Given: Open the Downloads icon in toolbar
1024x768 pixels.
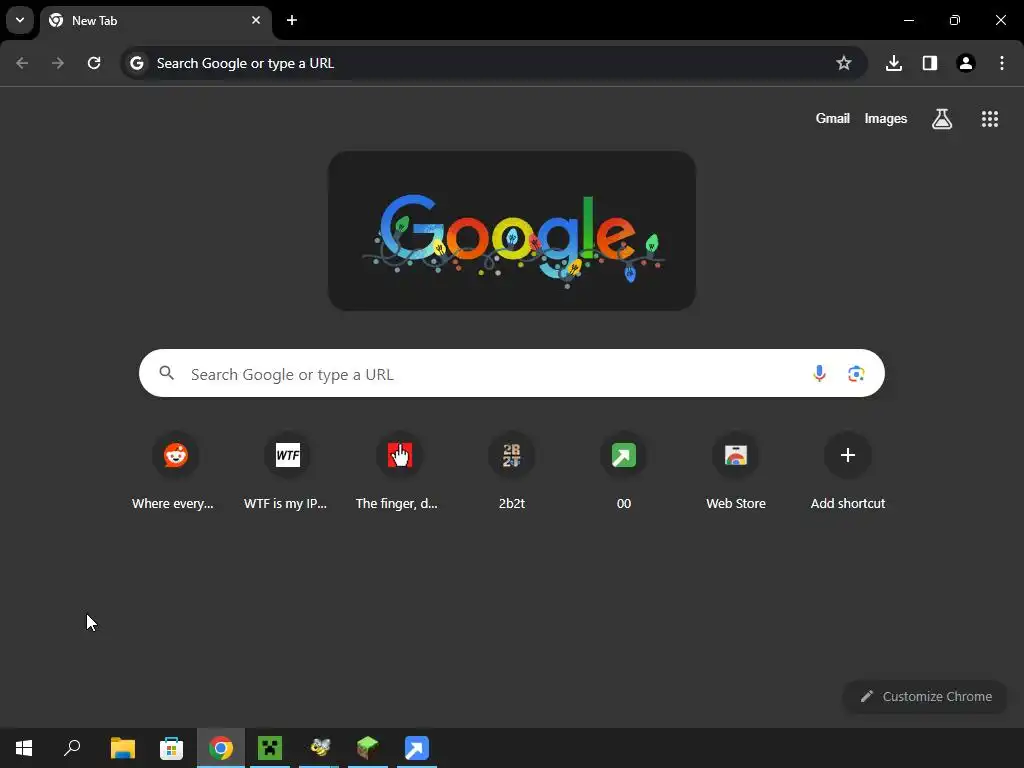Looking at the screenshot, I should [x=894, y=63].
